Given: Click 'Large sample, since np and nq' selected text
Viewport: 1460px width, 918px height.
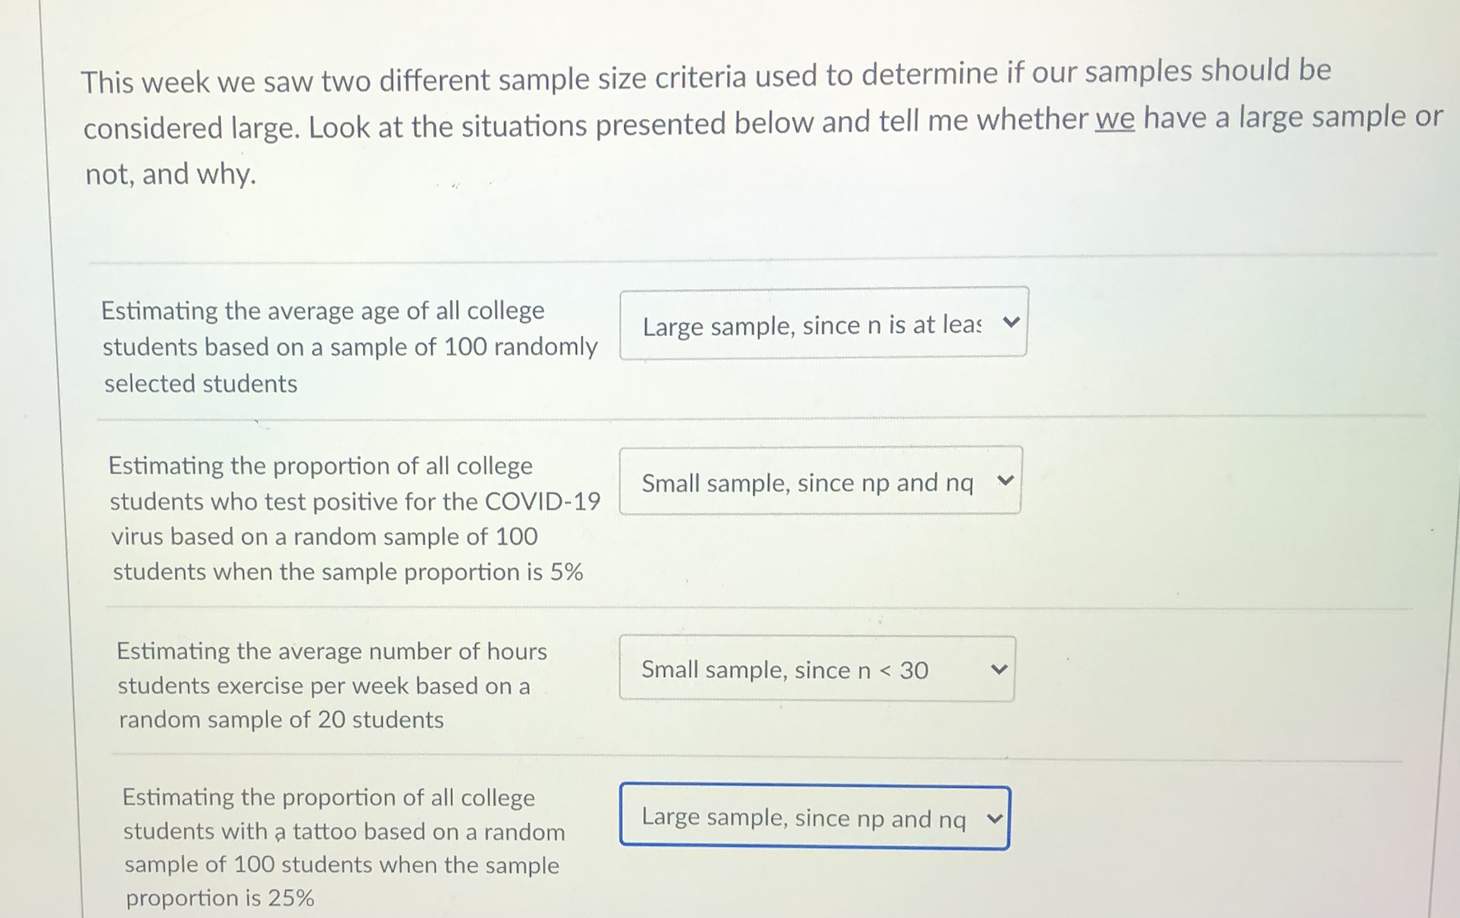Looking at the screenshot, I should click(803, 818).
